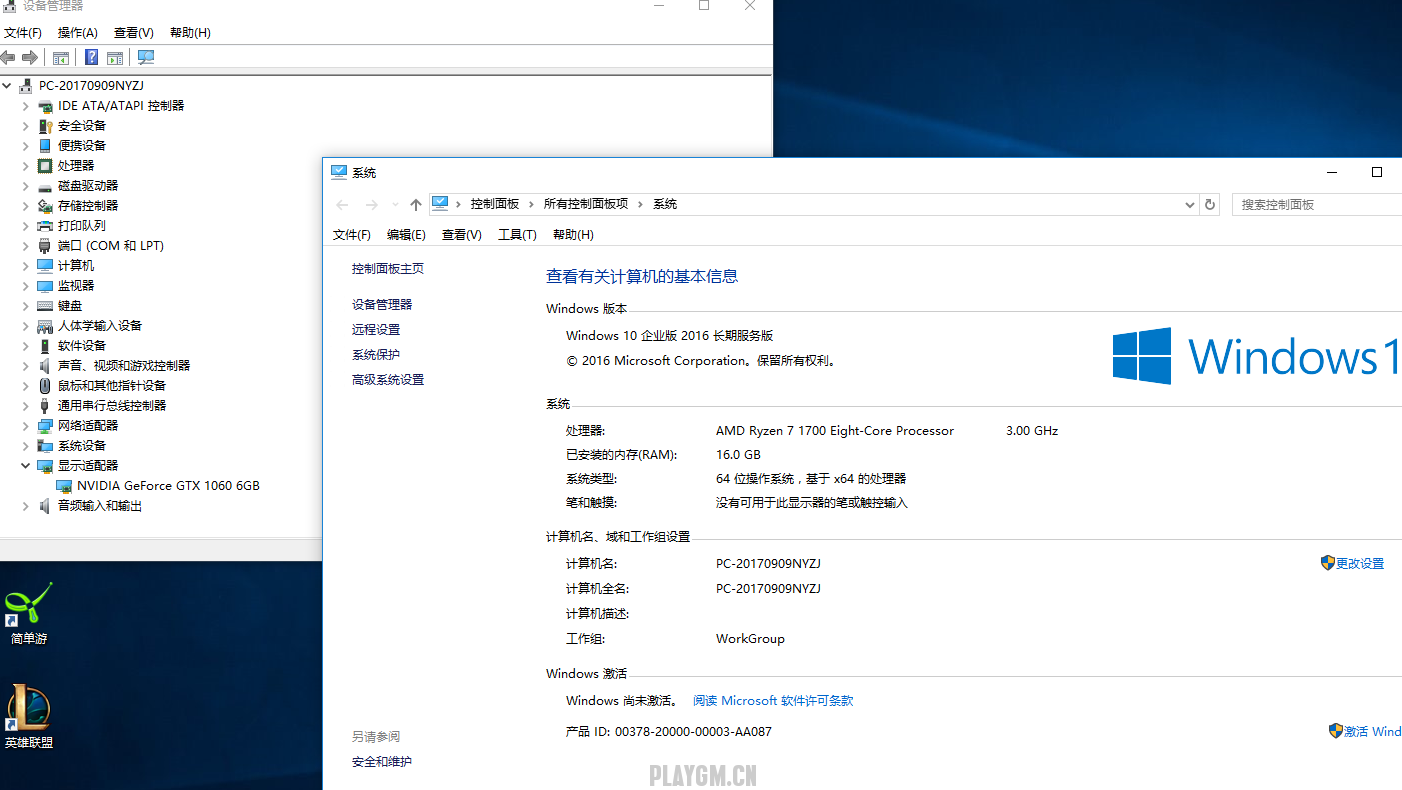Click the 端口 (COM 和 LPT) icon
Screen dimensions: 1402x790
[45, 246]
